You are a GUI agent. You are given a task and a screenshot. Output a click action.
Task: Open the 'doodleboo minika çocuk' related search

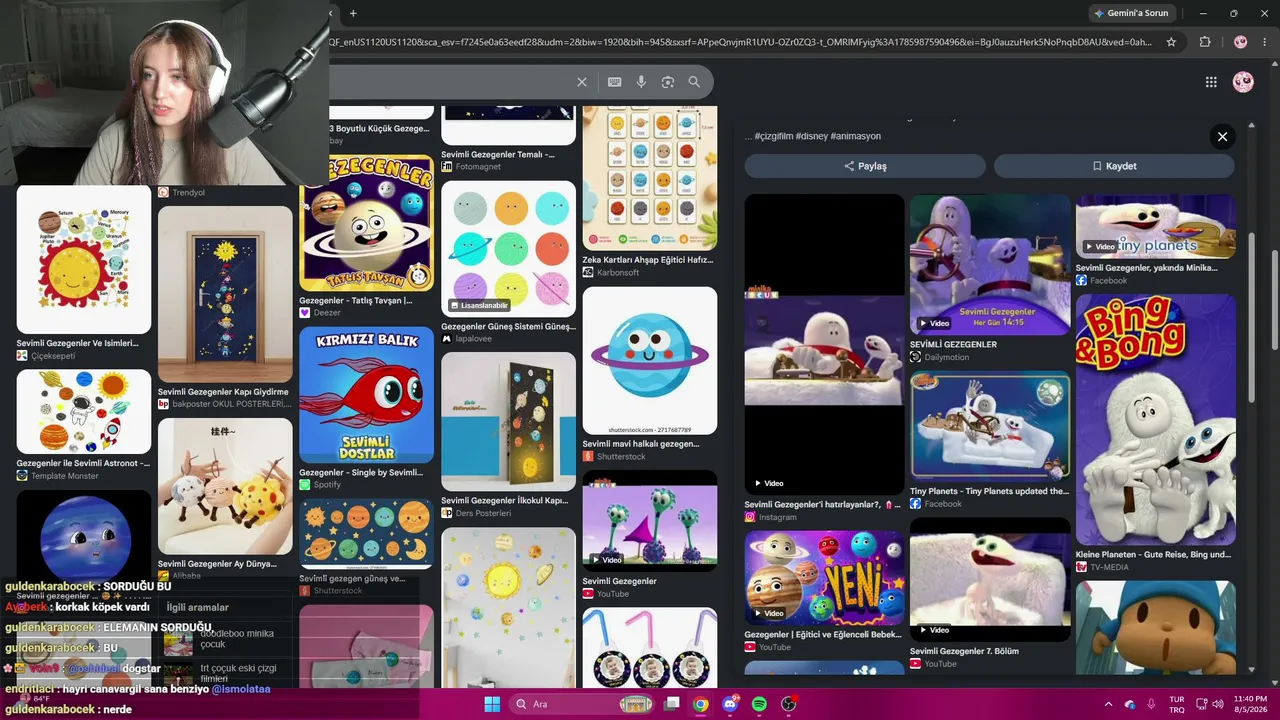tap(237, 640)
